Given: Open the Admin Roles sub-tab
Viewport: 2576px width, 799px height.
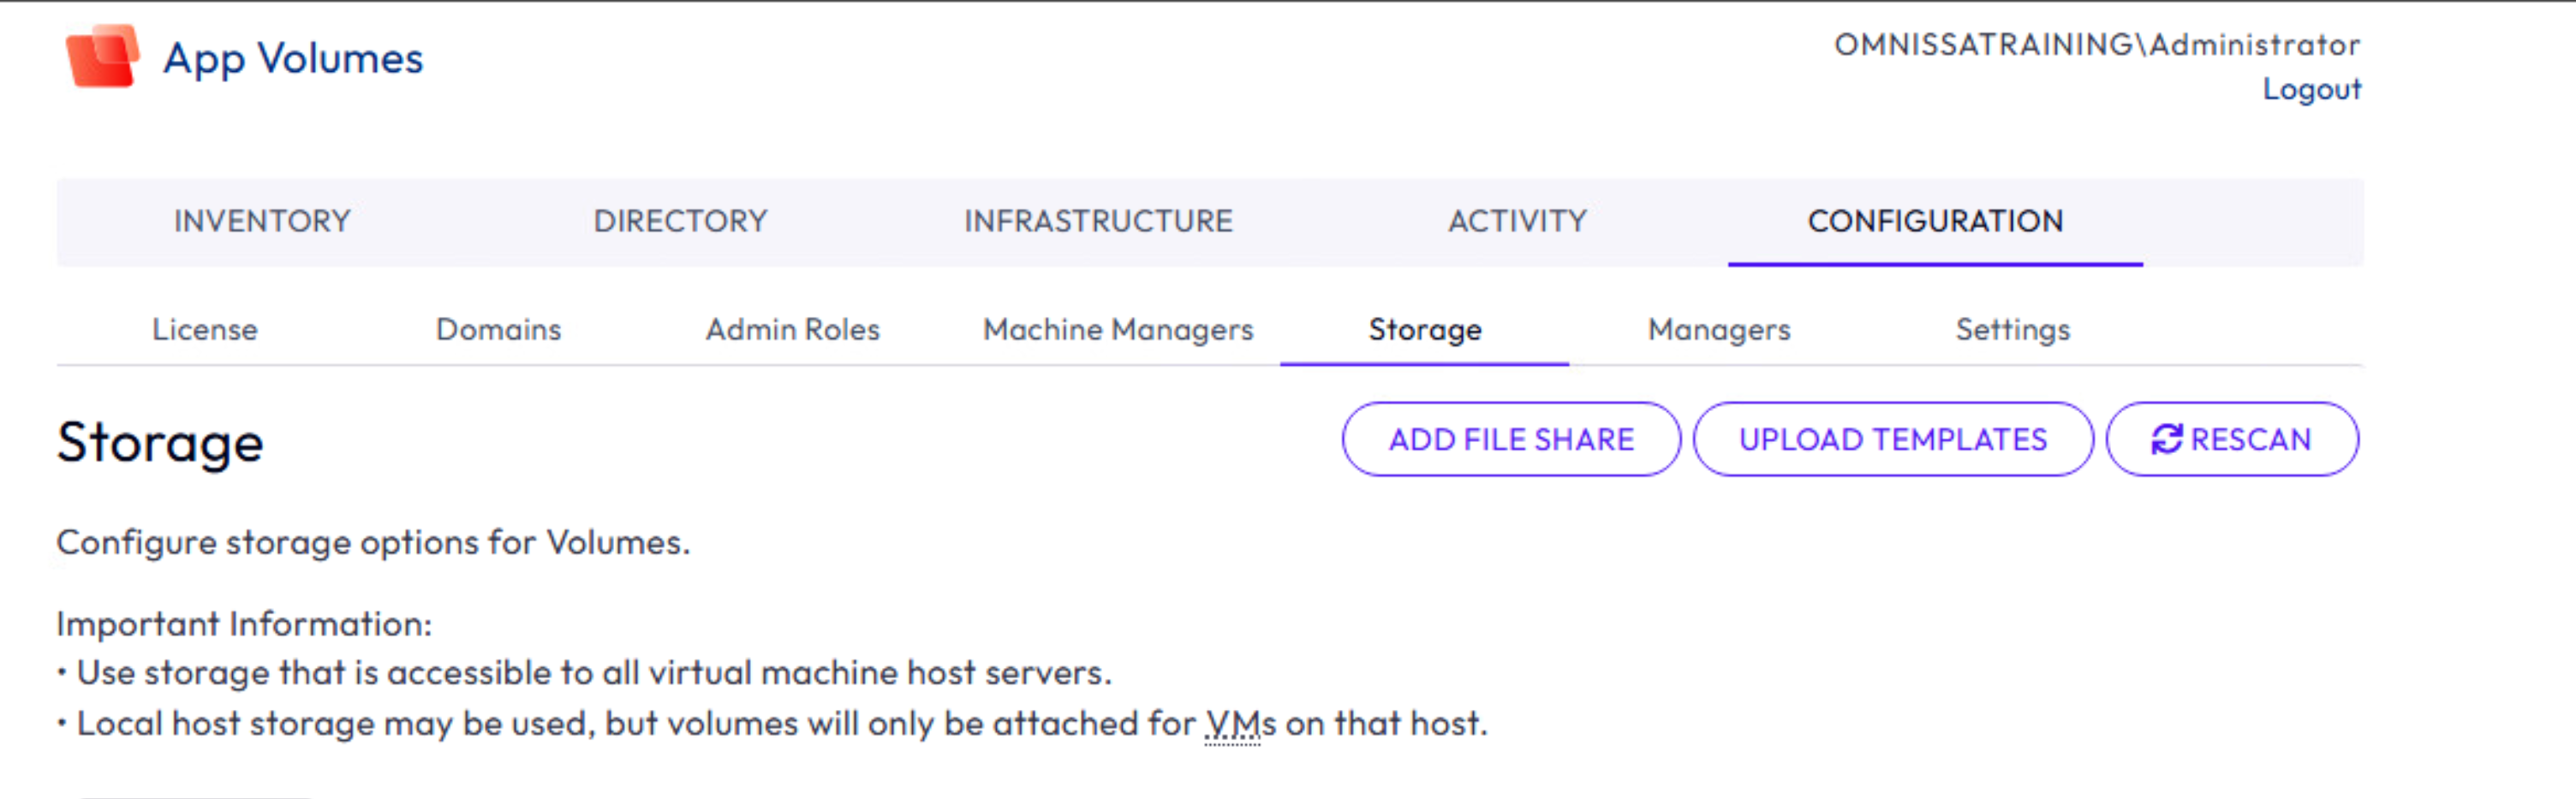Looking at the screenshot, I should click(x=792, y=329).
